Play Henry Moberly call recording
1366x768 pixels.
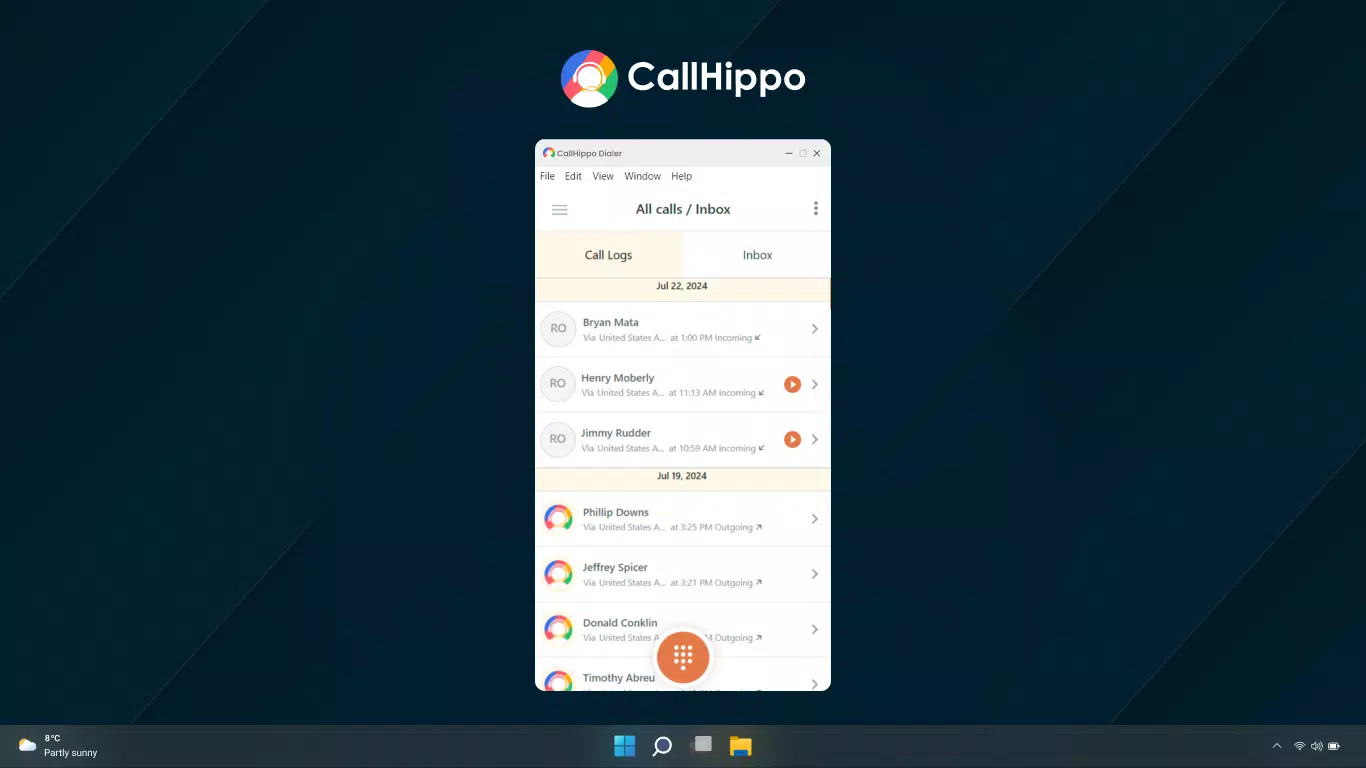coord(792,384)
